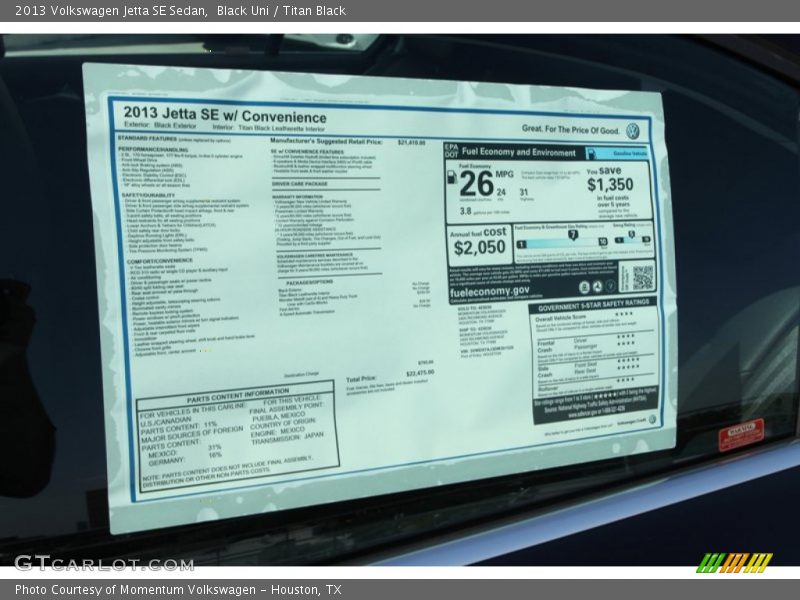The width and height of the screenshot is (800, 600).
Task: Click the 'Gasoline Vehicle' label
Action: [630, 153]
